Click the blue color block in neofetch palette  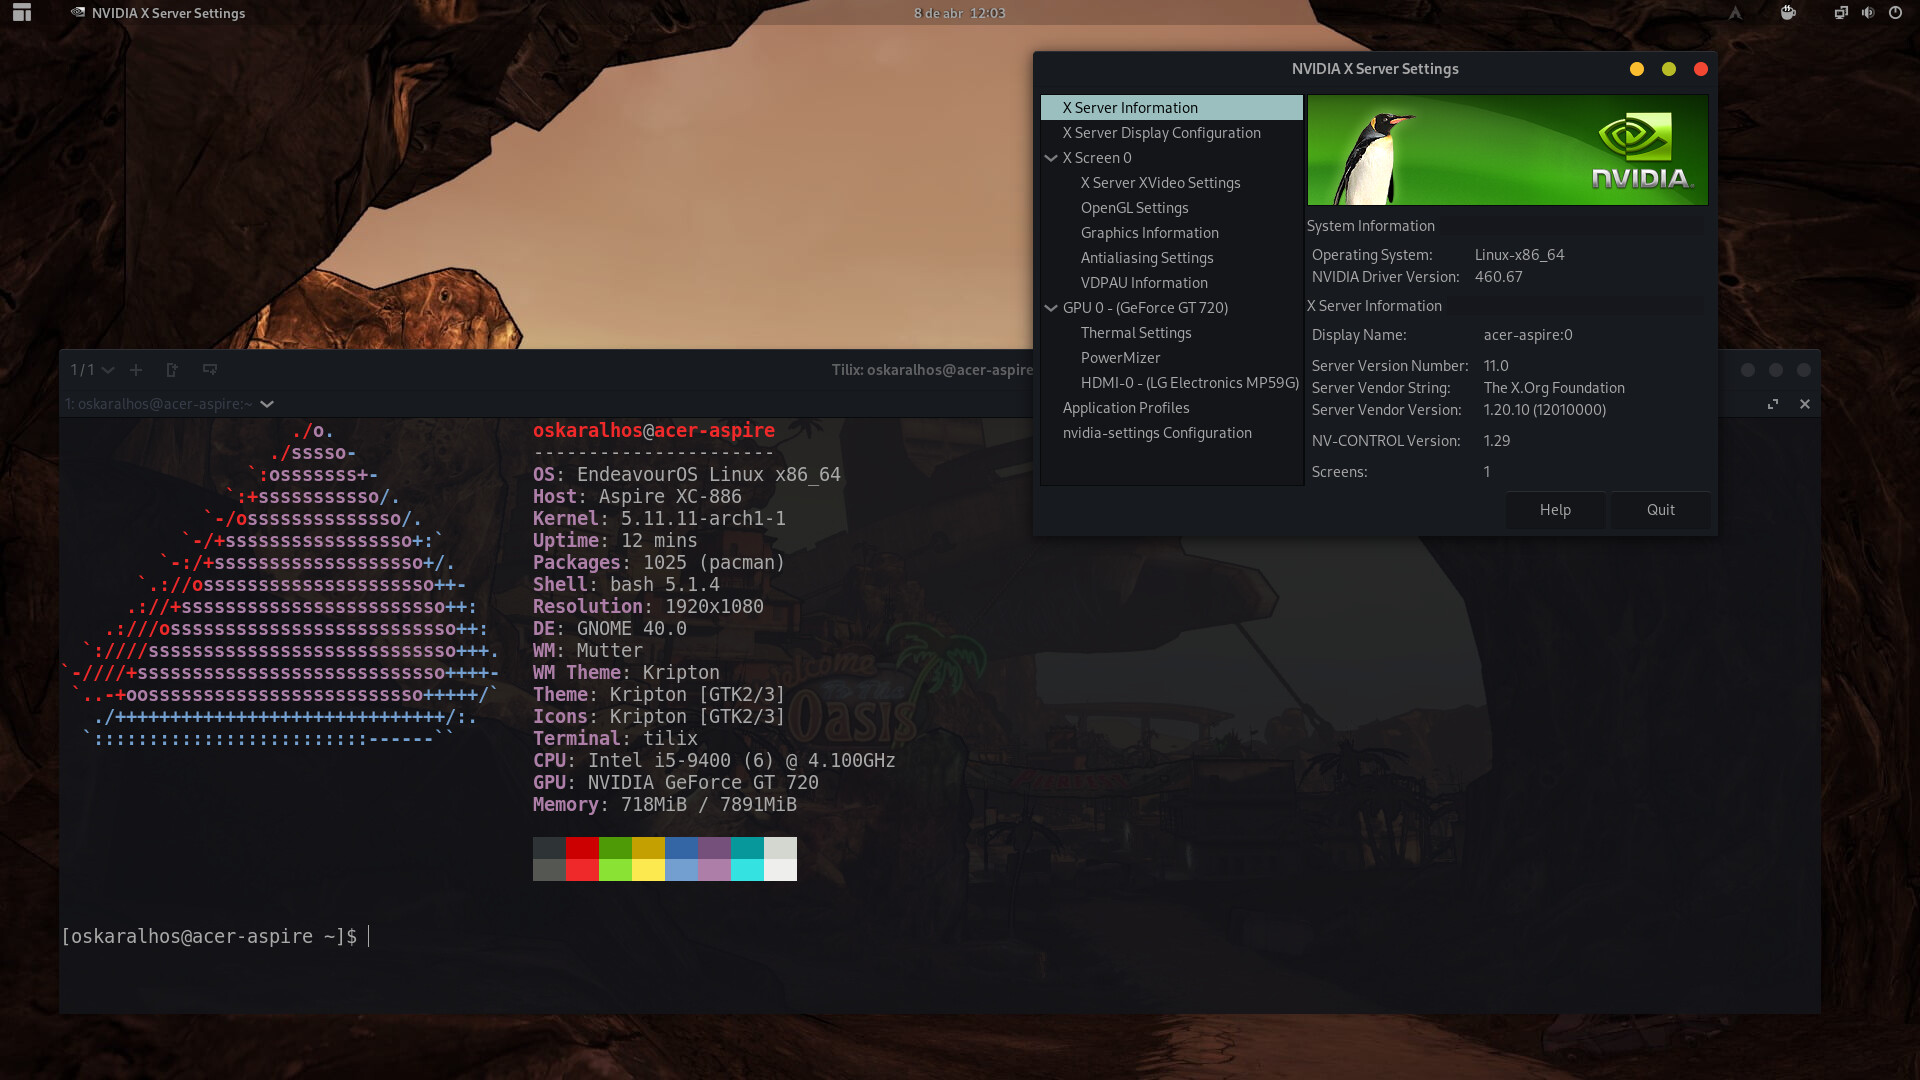point(681,848)
